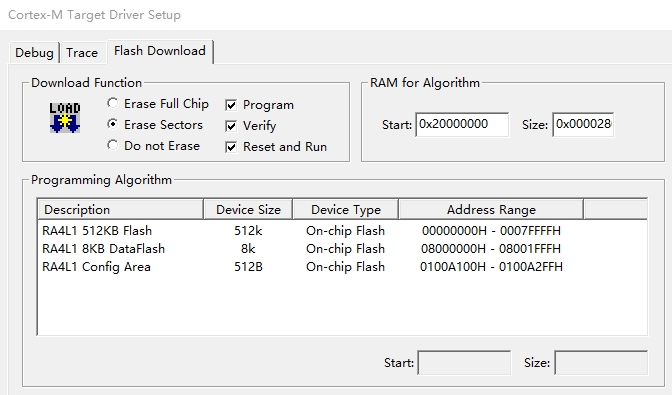Click address range 00000000H - 0007FFFFH
672x395 pixels.
(491, 230)
